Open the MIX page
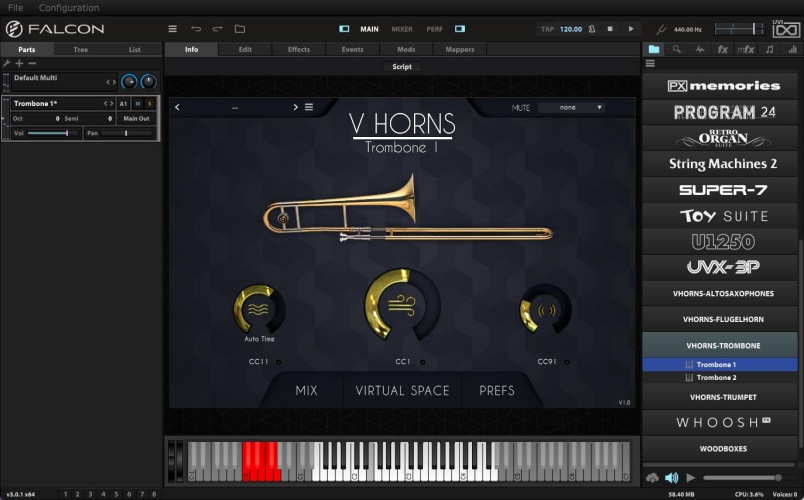The width and height of the screenshot is (804, 500). pos(307,391)
